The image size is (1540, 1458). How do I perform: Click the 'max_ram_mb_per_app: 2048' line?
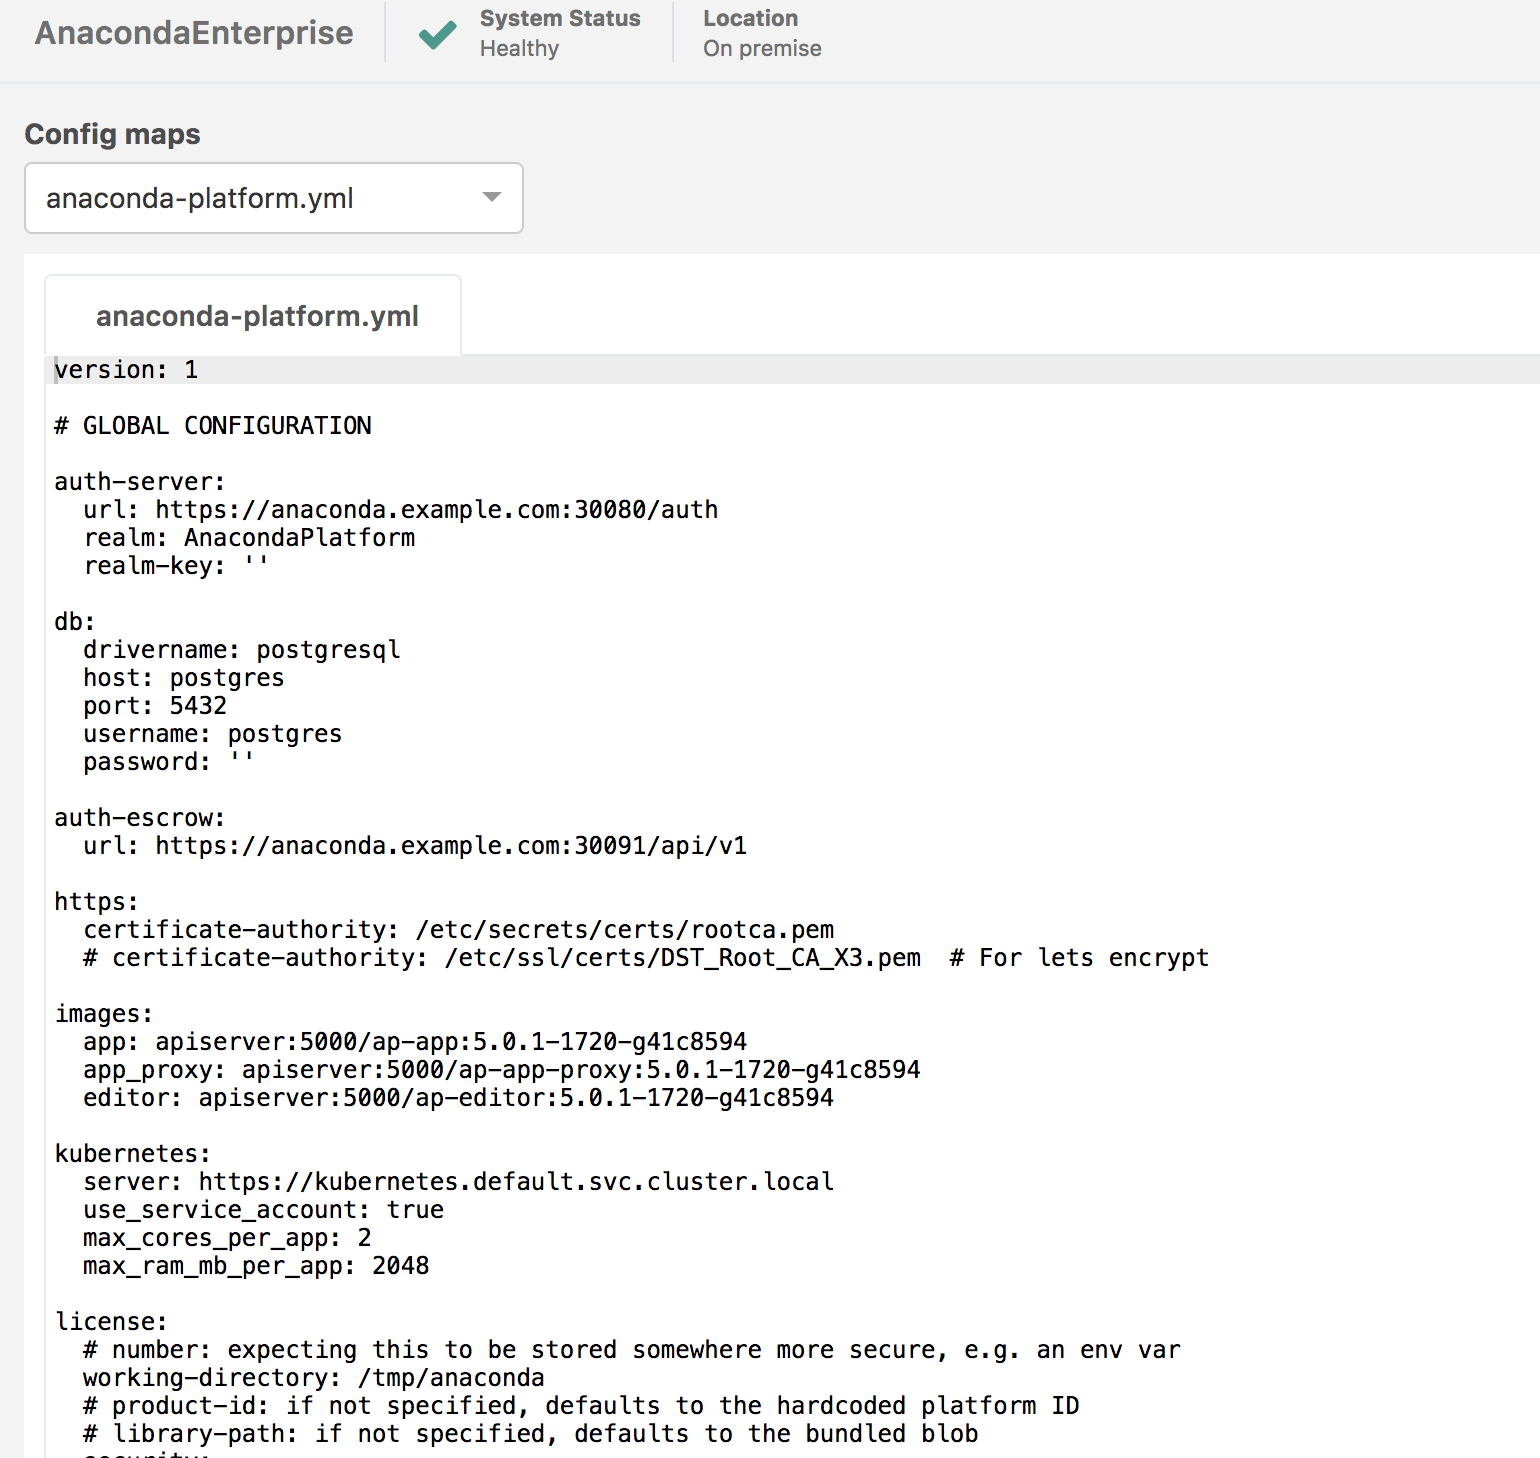256,1266
